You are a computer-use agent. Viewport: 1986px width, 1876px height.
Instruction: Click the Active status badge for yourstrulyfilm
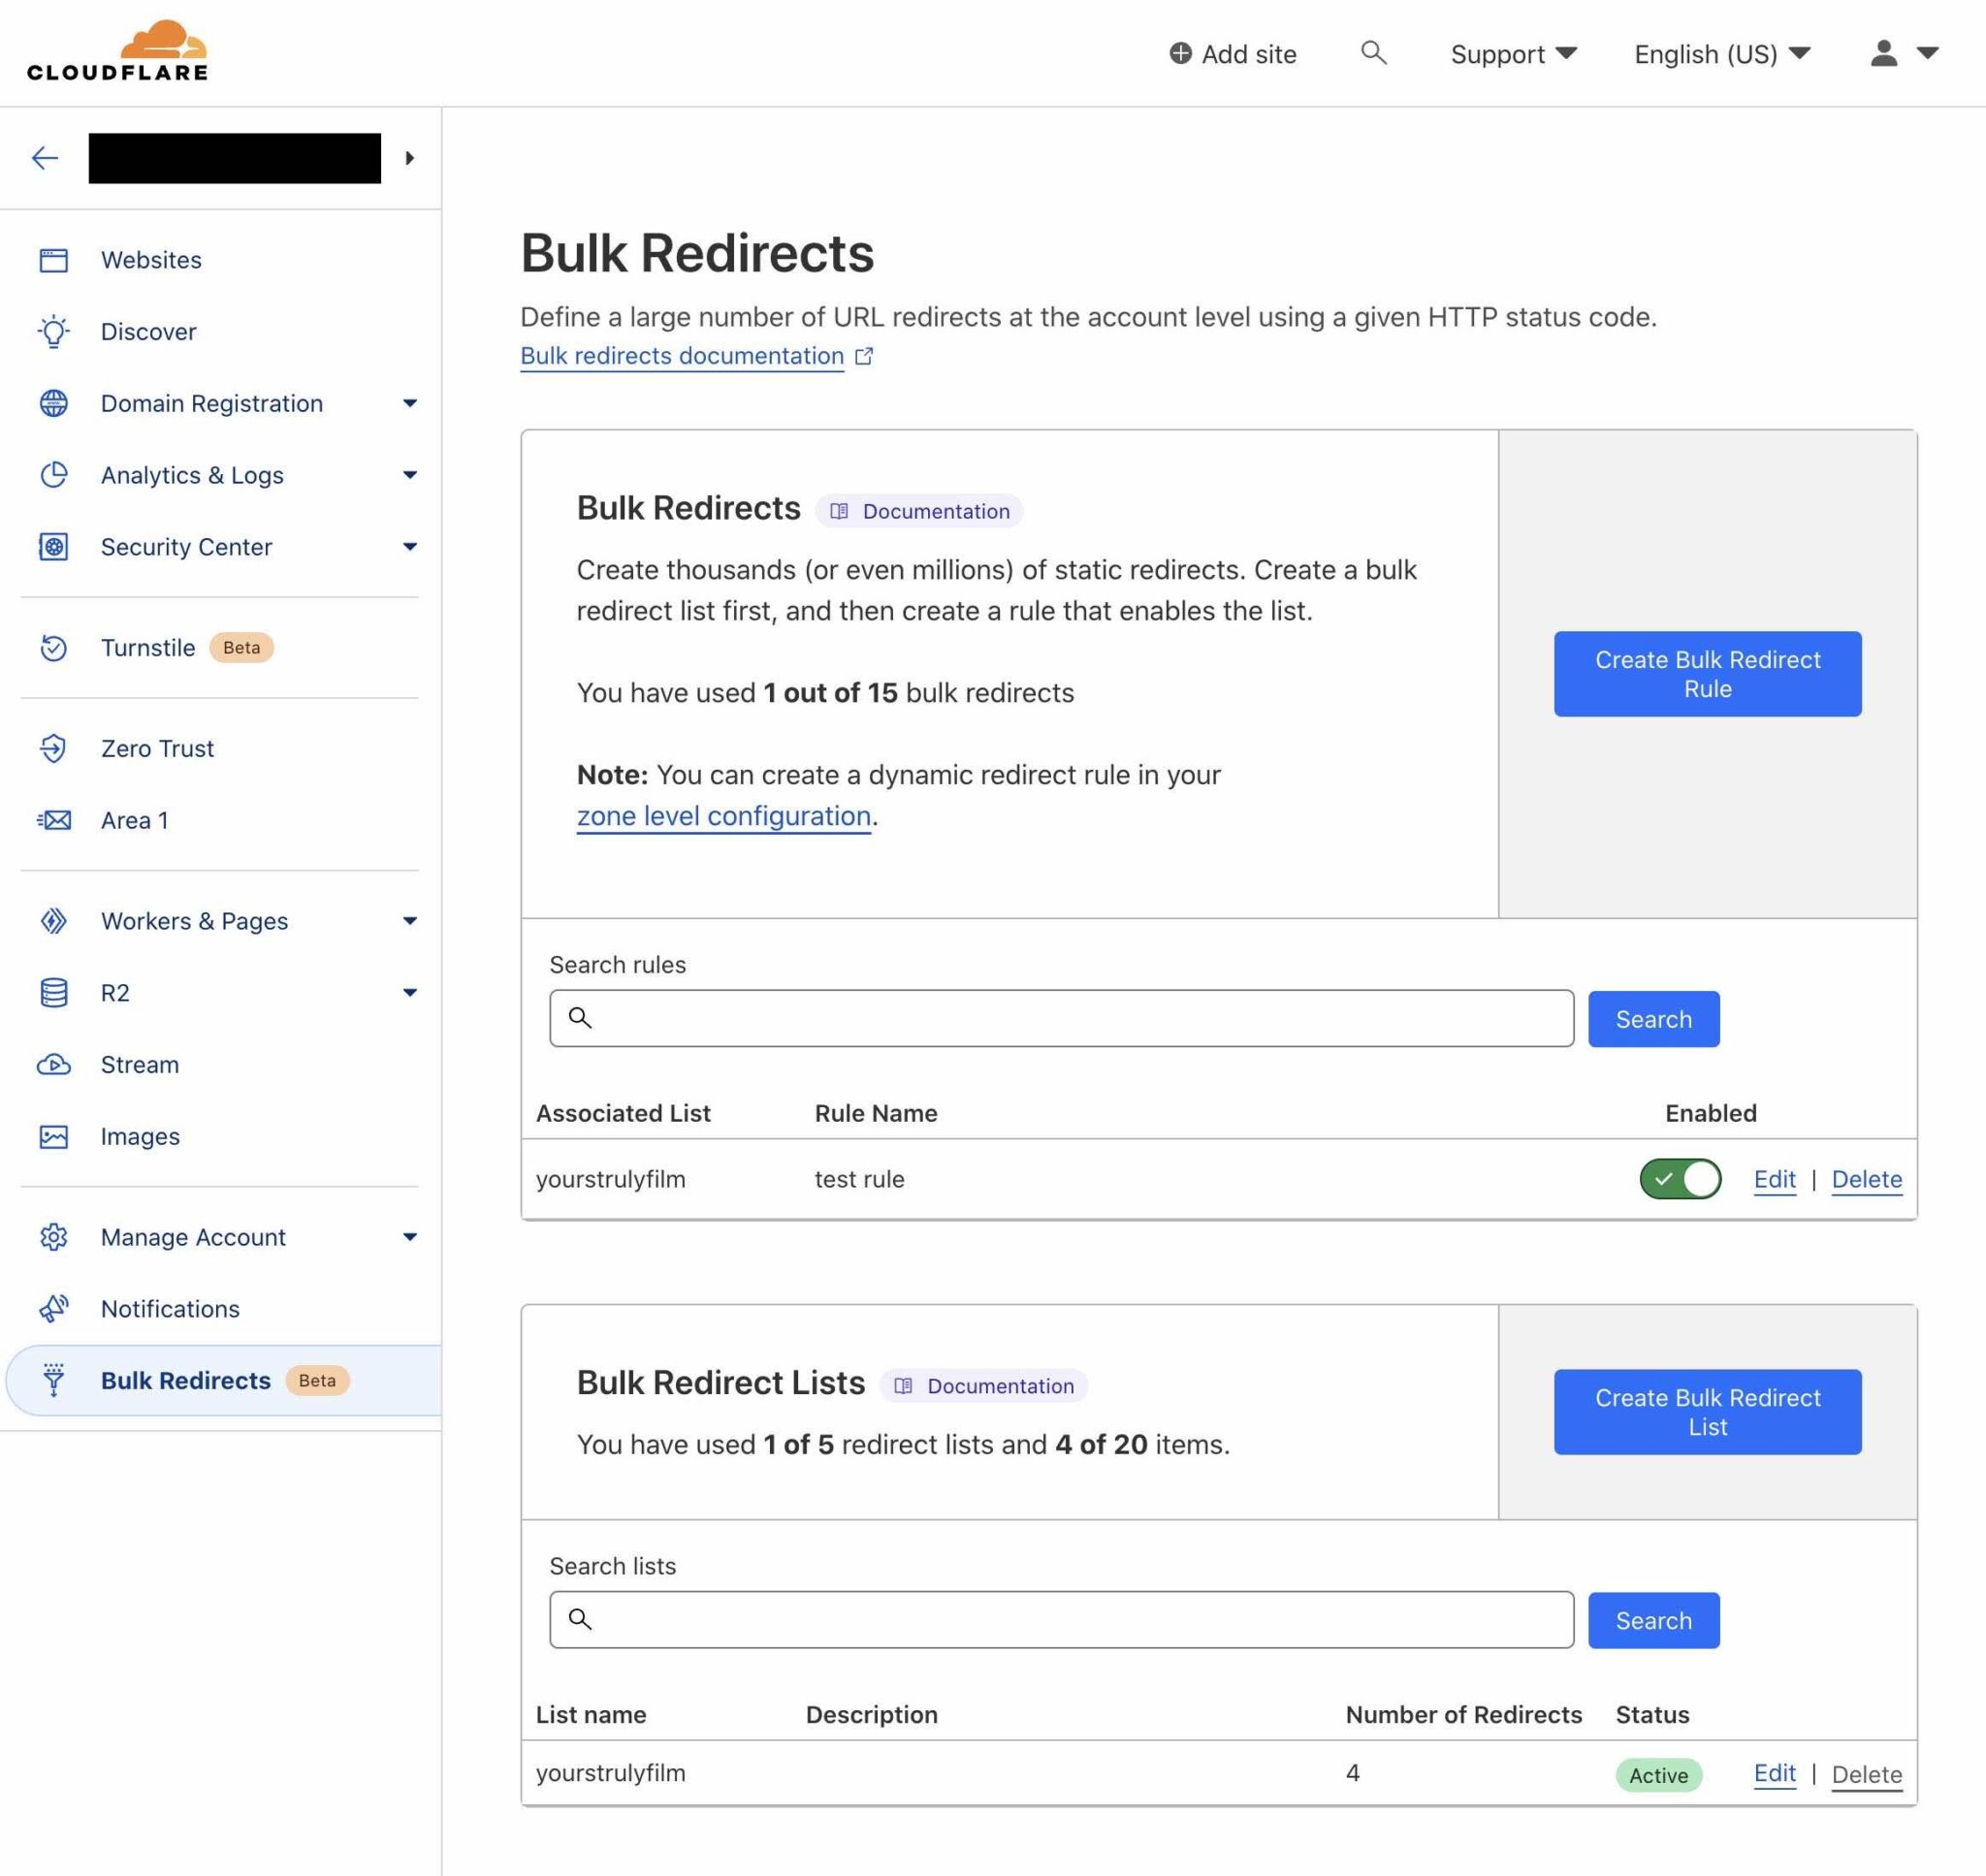pos(1658,1776)
